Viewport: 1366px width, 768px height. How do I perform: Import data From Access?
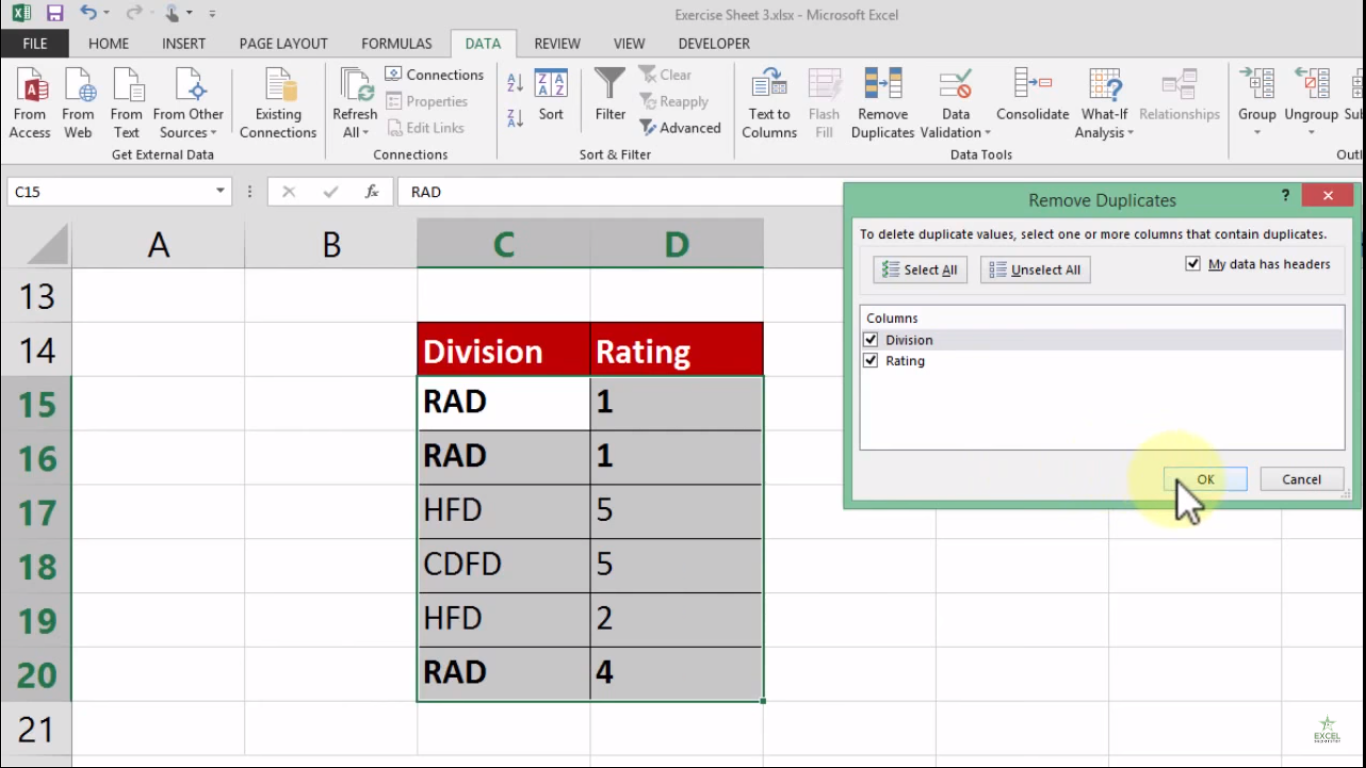[x=30, y=104]
